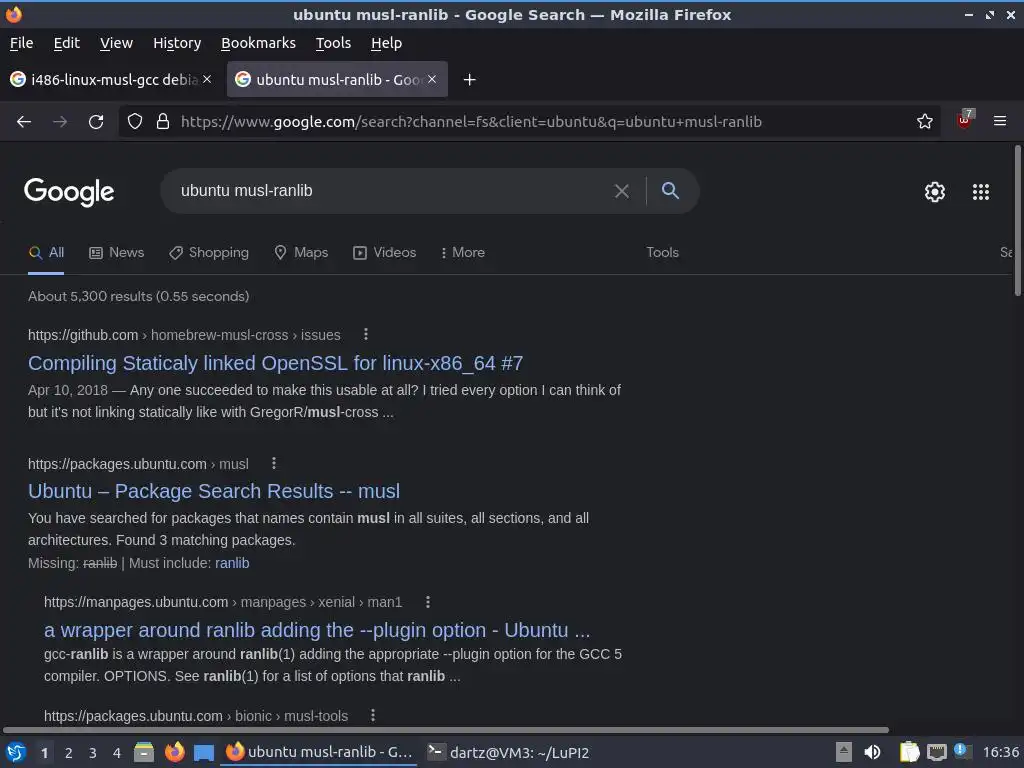Open Google quick settings gear
Image resolution: width=1024 pixels, height=768 pixels.
click(x=935, y=191)
